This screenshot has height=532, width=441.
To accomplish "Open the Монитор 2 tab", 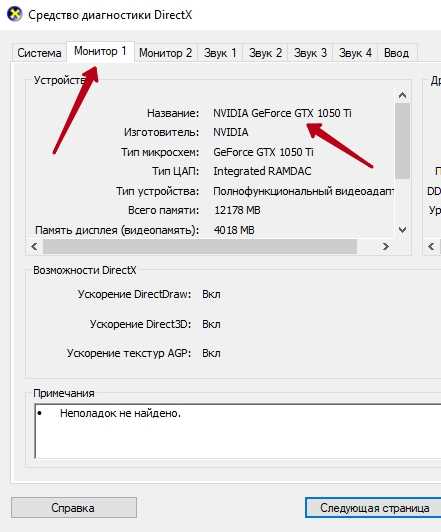I will click(x=166, y=53).
